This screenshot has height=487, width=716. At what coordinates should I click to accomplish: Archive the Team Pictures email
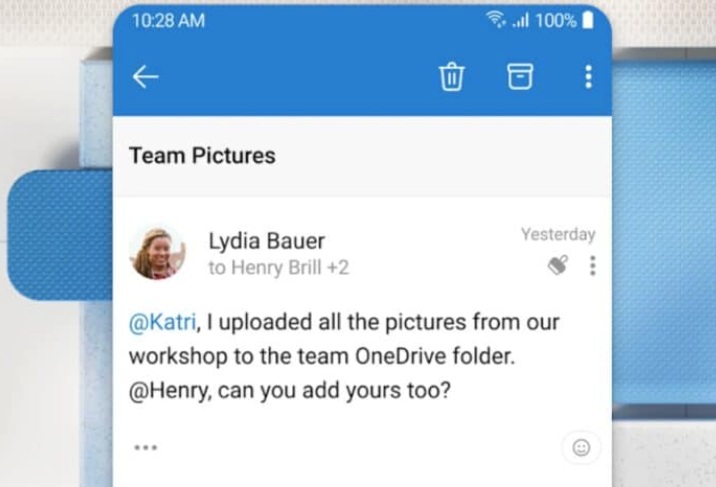[520, 77]
